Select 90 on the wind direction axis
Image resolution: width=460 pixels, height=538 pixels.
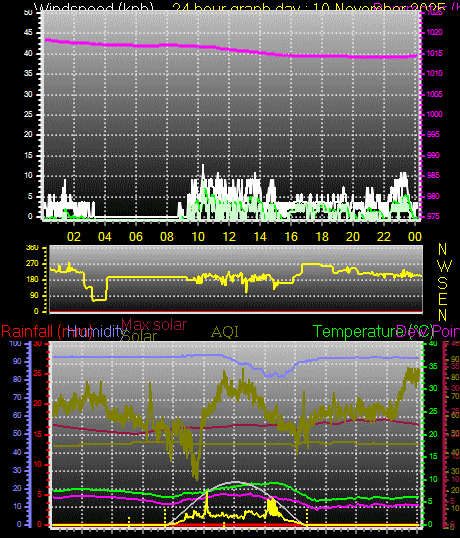point(34,296)
